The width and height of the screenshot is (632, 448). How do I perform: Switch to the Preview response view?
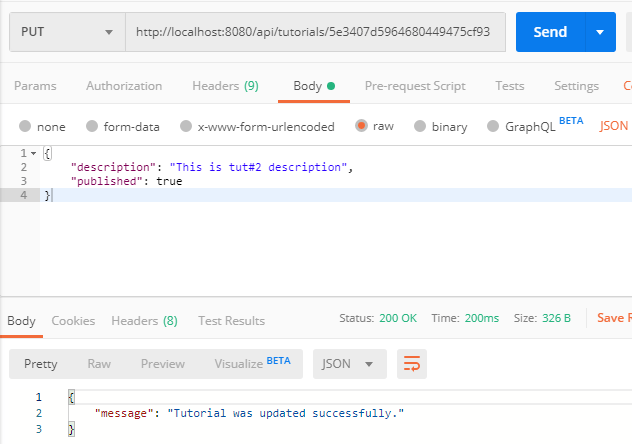[x=163, y=364]
